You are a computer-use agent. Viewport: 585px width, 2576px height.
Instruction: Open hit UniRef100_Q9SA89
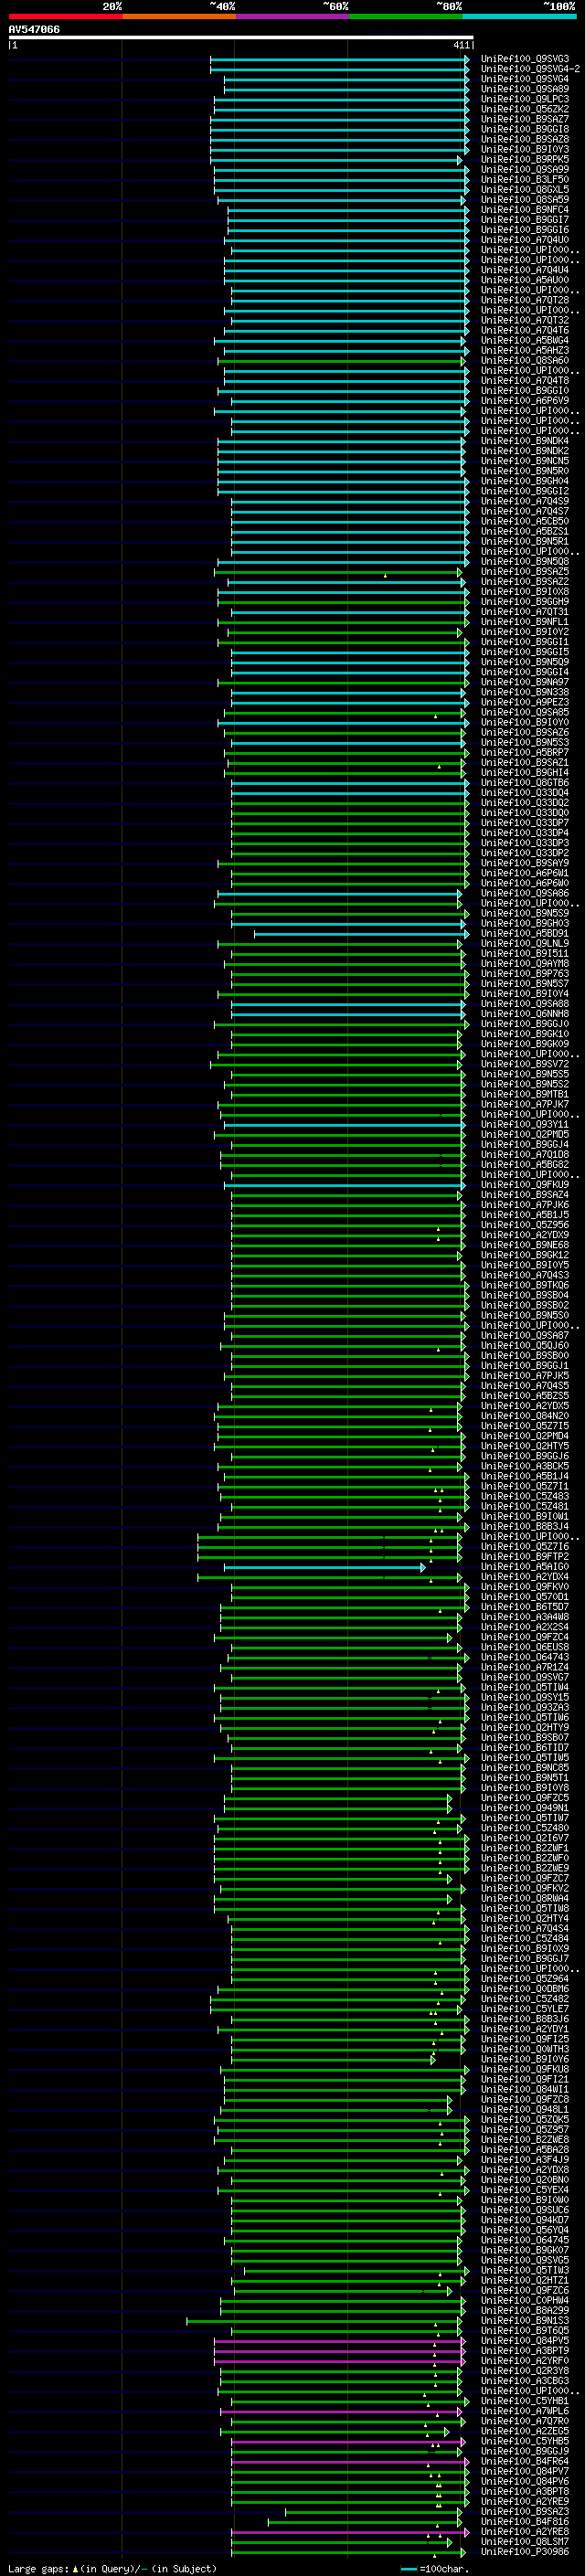click(525, 89)
